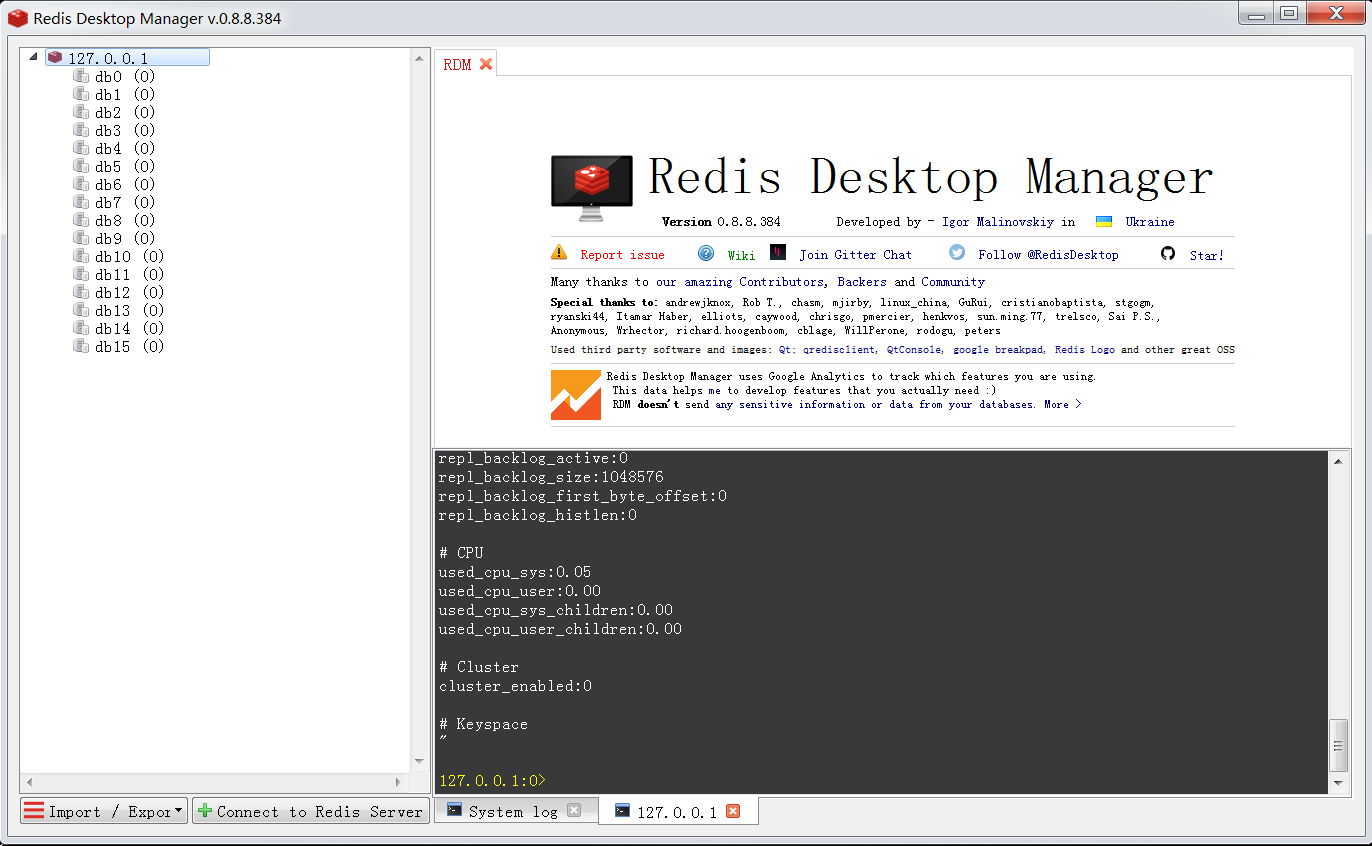Click the More > analytics link
Viewport: 1372px width, 846px height.
tap(1062, 404)
